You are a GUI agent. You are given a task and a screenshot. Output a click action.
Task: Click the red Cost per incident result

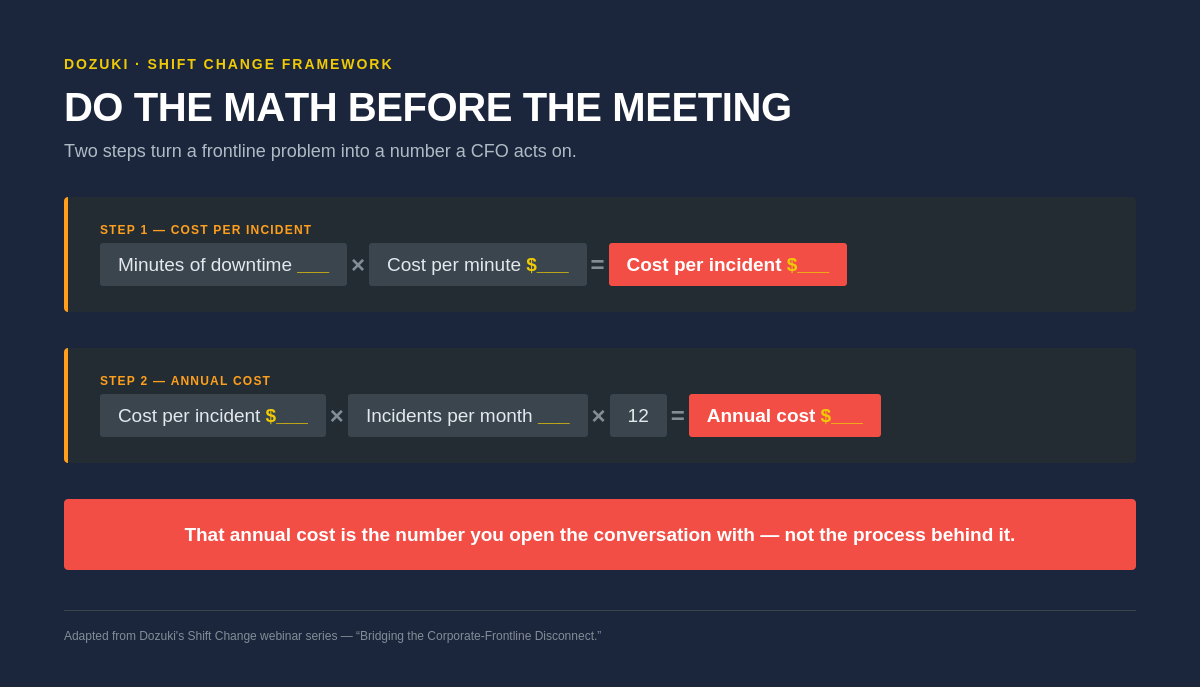click(x=728, y=265)
